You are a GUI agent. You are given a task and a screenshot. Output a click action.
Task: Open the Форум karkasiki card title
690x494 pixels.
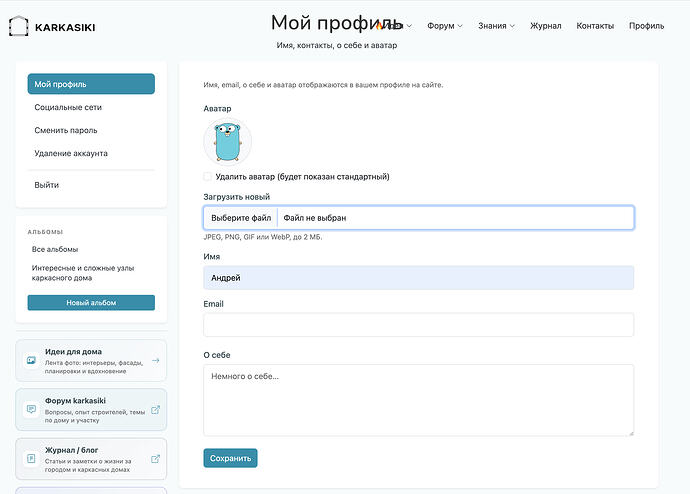tap(75, 401)
